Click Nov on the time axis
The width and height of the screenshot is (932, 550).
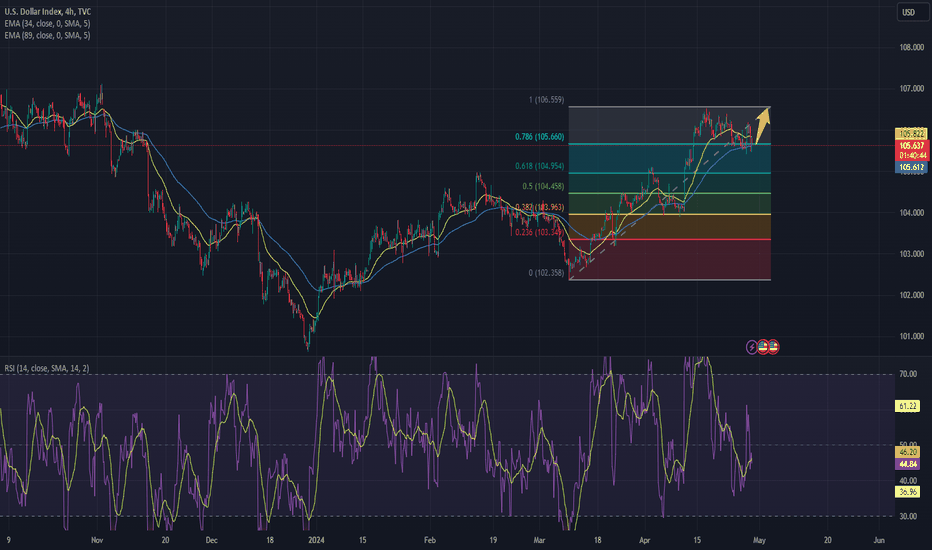point(97,540)
